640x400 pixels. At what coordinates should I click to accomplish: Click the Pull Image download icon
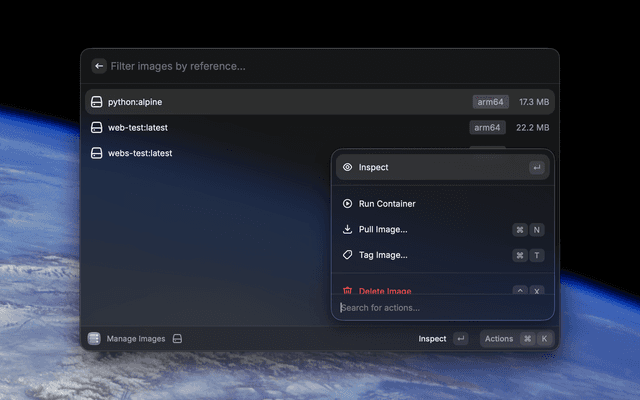click(x=347, y=229)
